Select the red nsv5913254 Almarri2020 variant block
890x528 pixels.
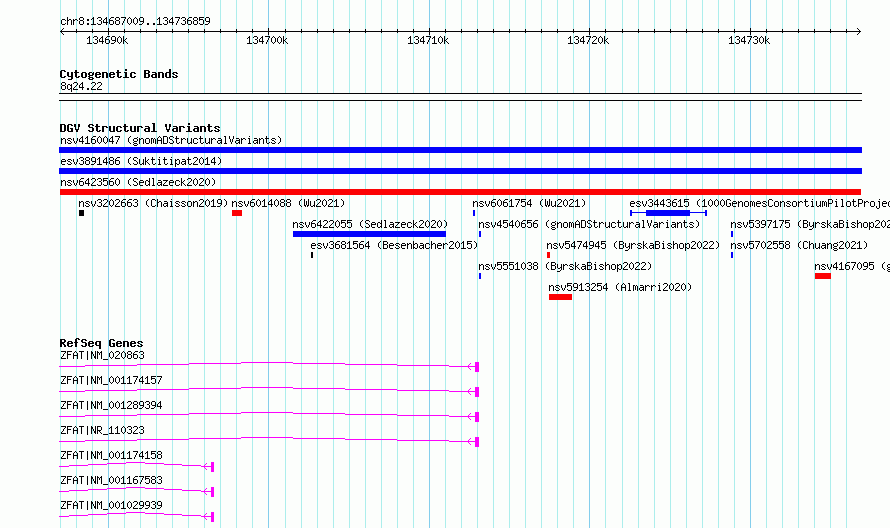pyautogui.click(x=560, y=297)
